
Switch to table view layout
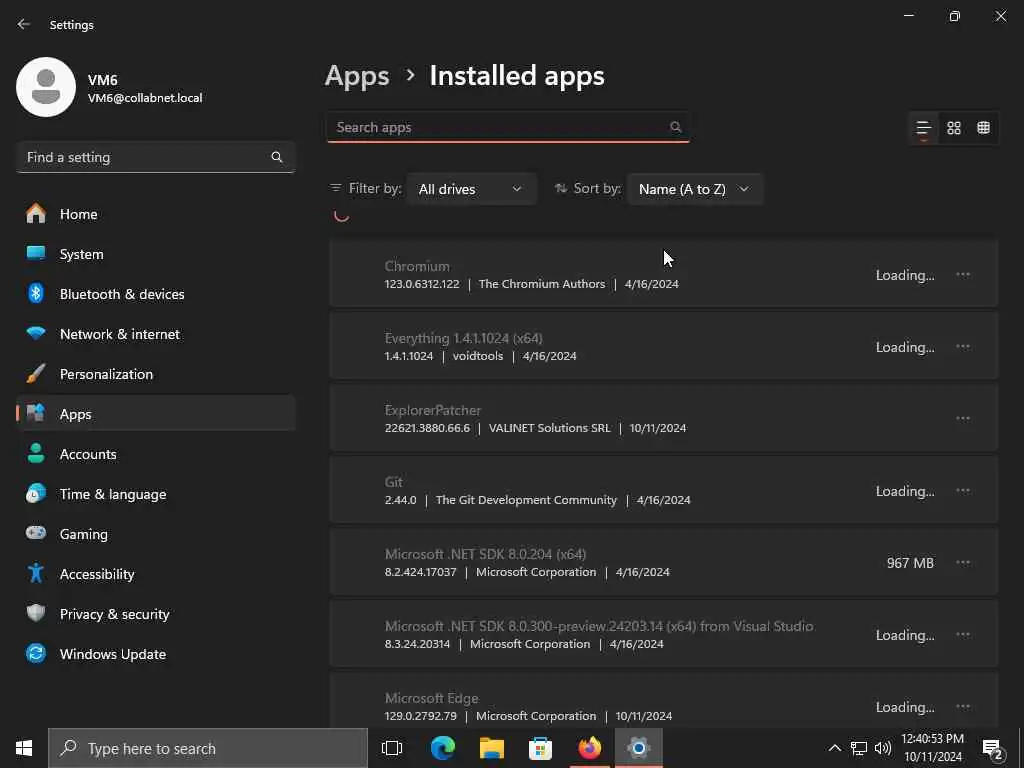tap(984, 128)
